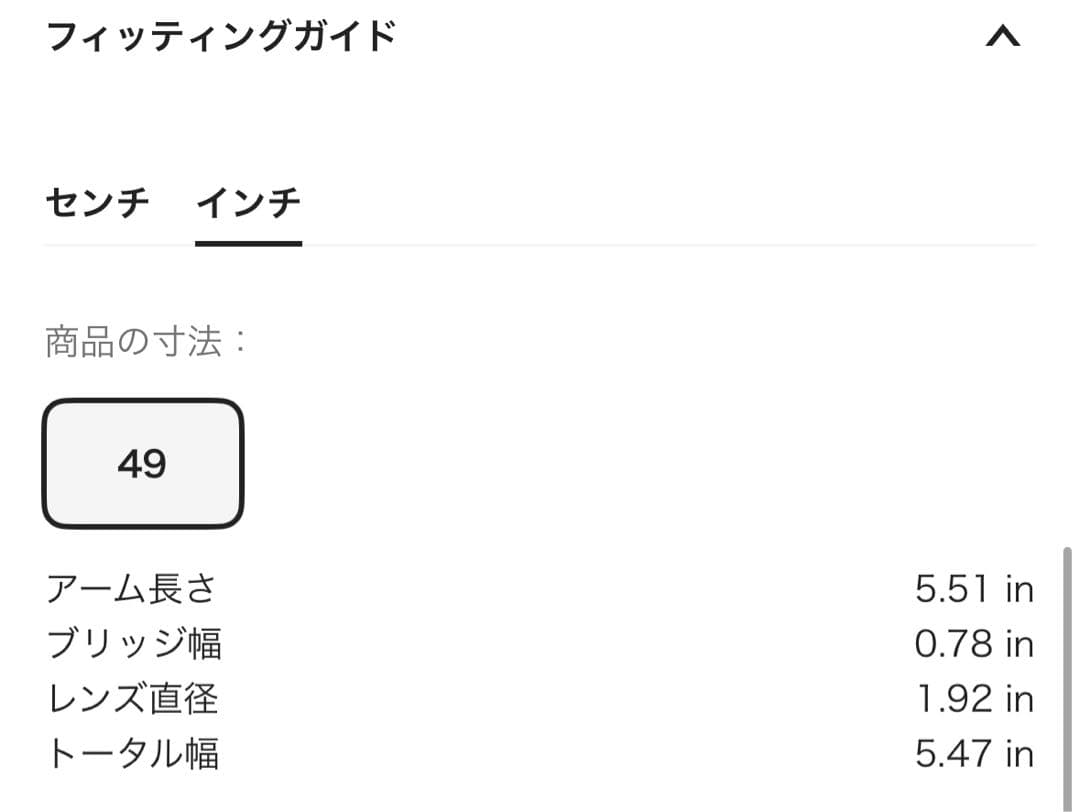Click the black underline beneath インチ

tap(248, 242)
